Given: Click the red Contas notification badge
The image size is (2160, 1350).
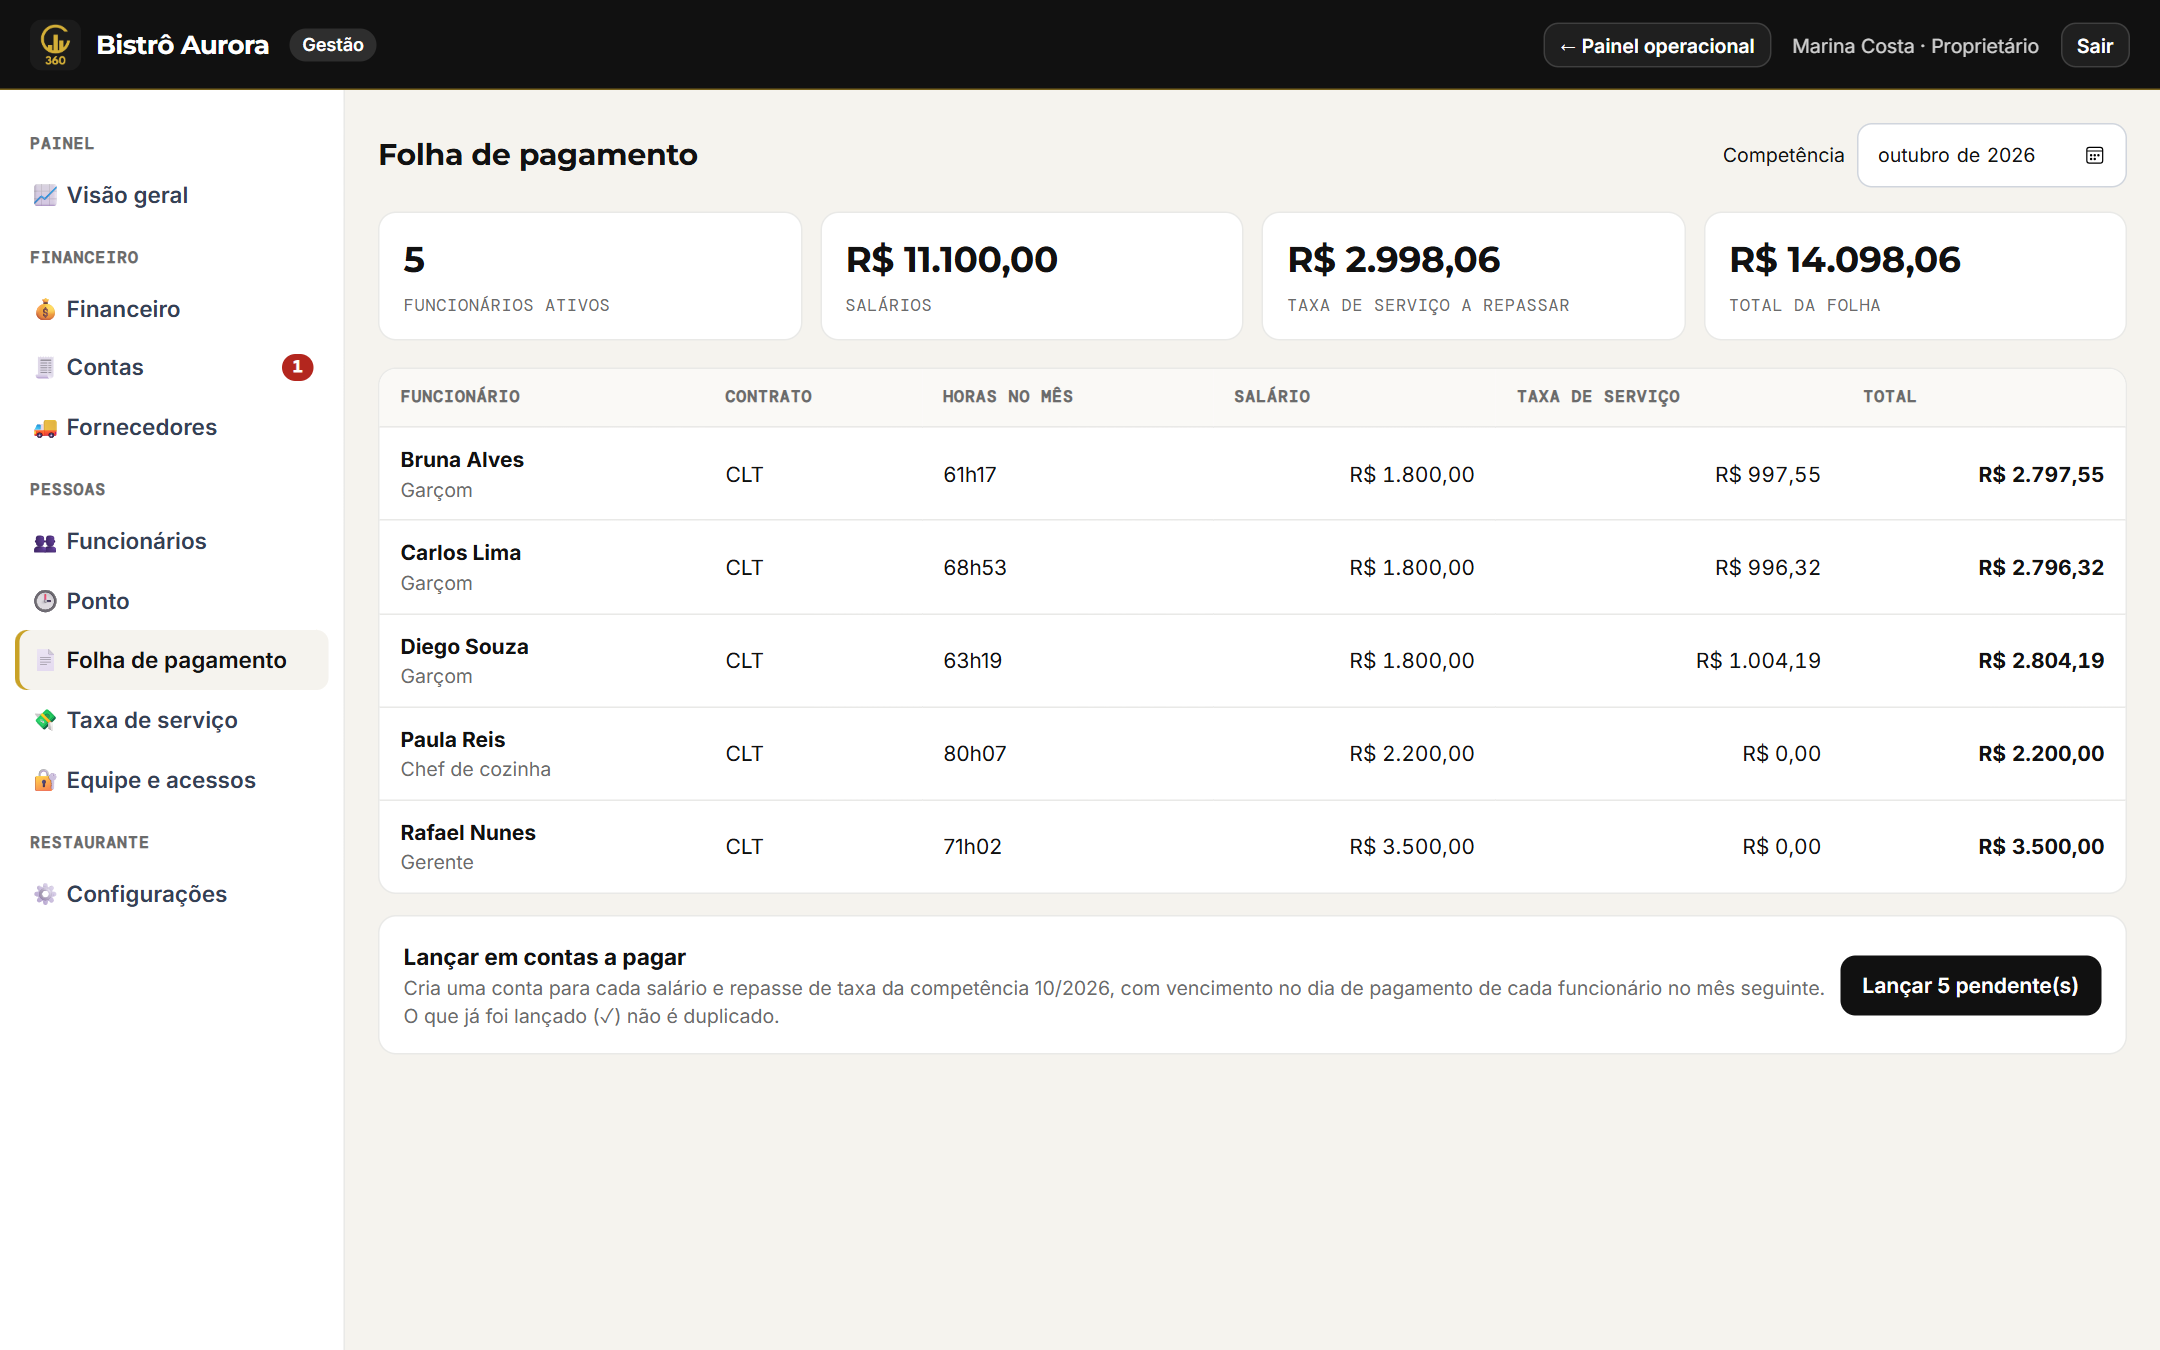Looking at the screenshot, I should click(x=297, y=367).
